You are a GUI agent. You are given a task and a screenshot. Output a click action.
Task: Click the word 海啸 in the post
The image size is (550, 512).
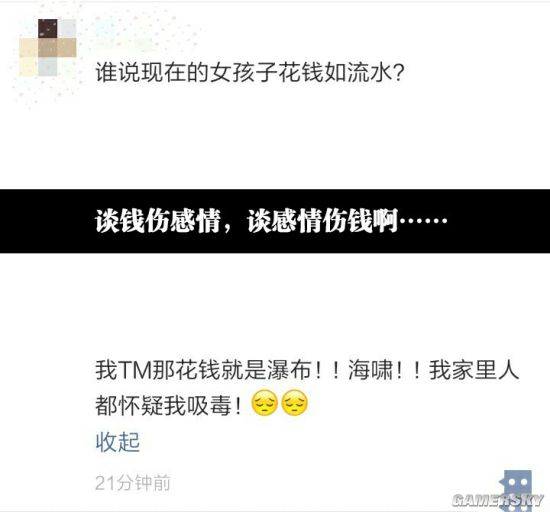pyautogui.click(x=370, y=370)
